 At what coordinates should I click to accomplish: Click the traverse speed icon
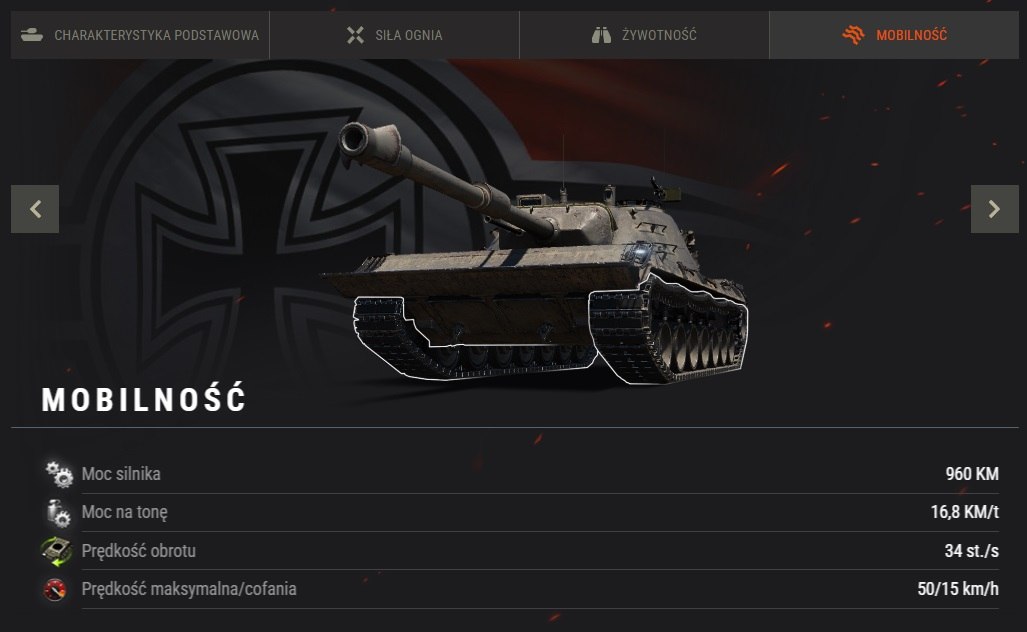pyautogui.click(x=56, y=551)
